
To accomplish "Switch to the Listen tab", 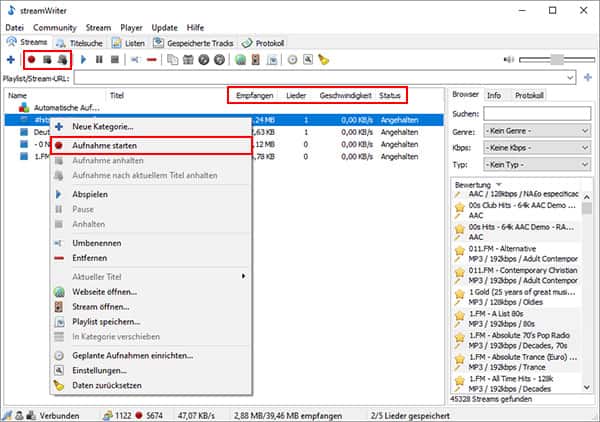I will (x=128, y=43).
